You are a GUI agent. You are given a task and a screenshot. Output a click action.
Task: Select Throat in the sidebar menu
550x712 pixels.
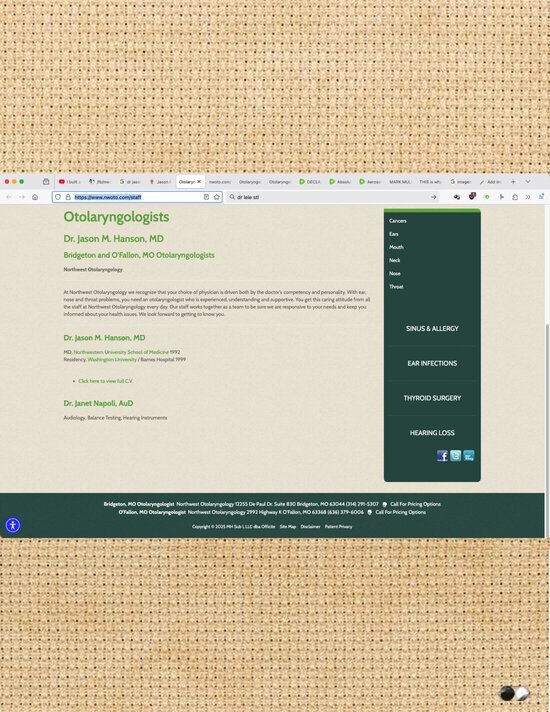tap(396, 287)
